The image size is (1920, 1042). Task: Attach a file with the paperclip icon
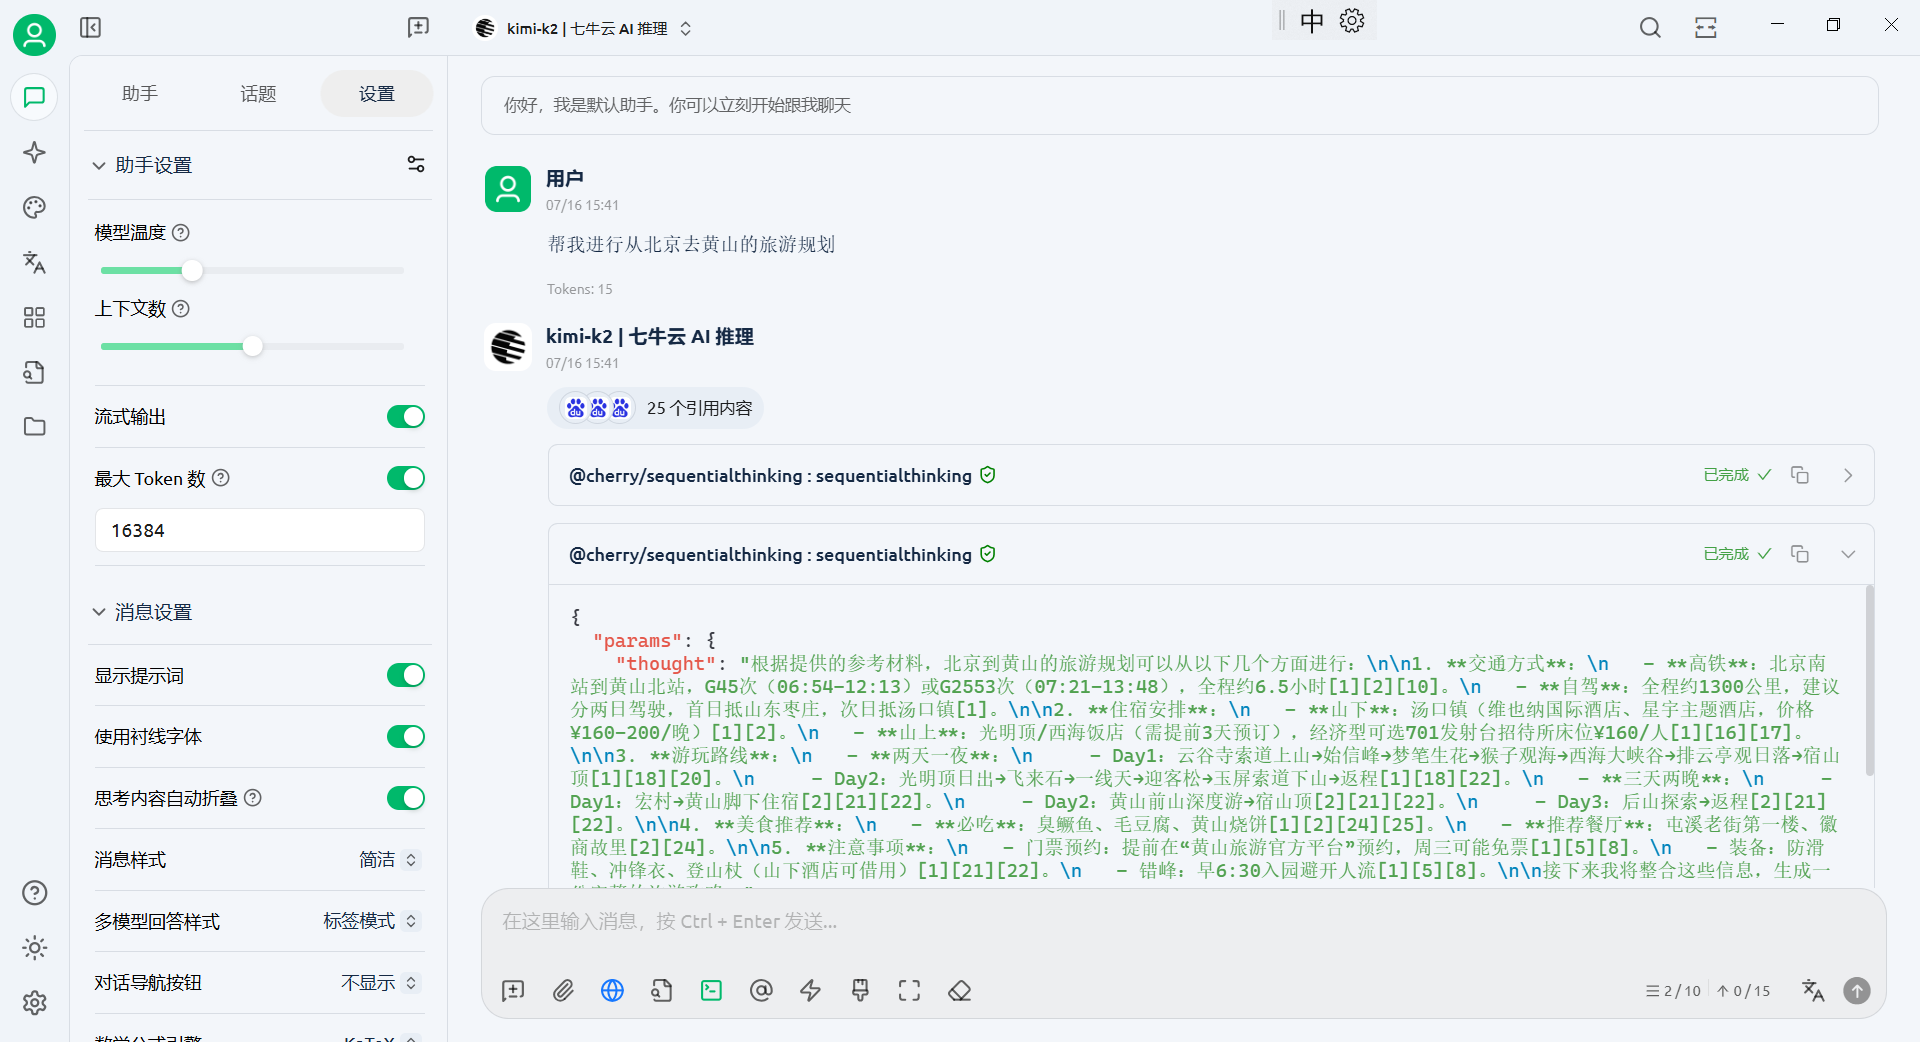[563, 991]
